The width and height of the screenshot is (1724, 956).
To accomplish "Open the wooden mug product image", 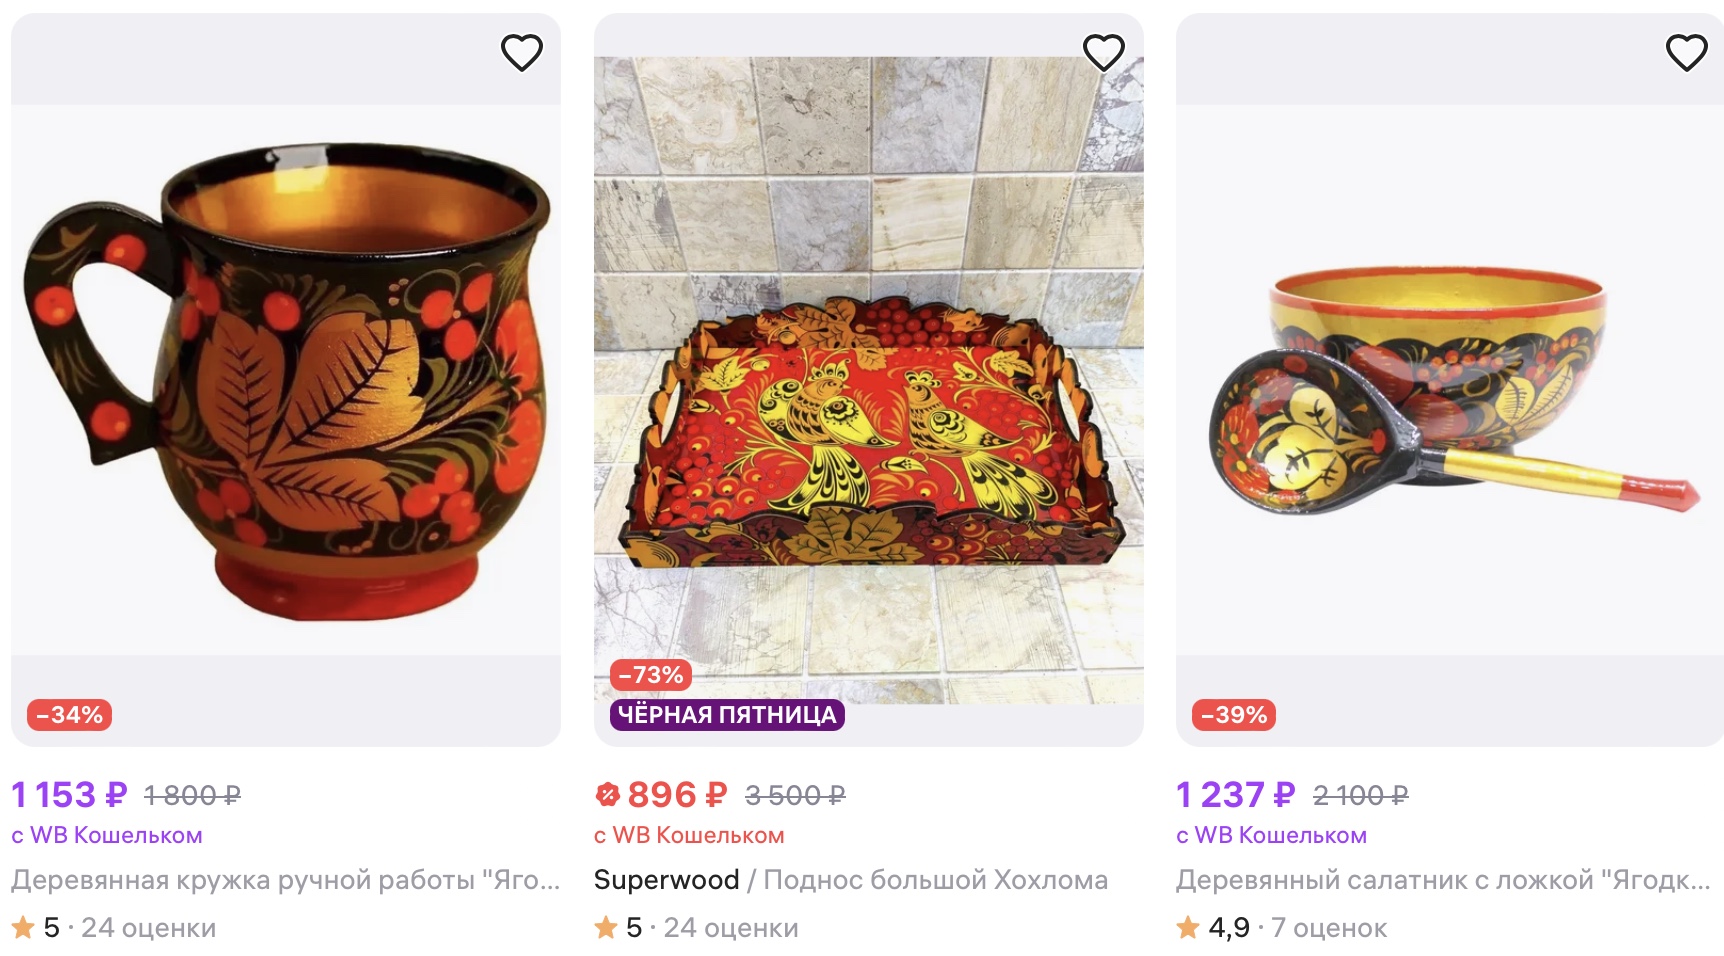I will point(286,380).
